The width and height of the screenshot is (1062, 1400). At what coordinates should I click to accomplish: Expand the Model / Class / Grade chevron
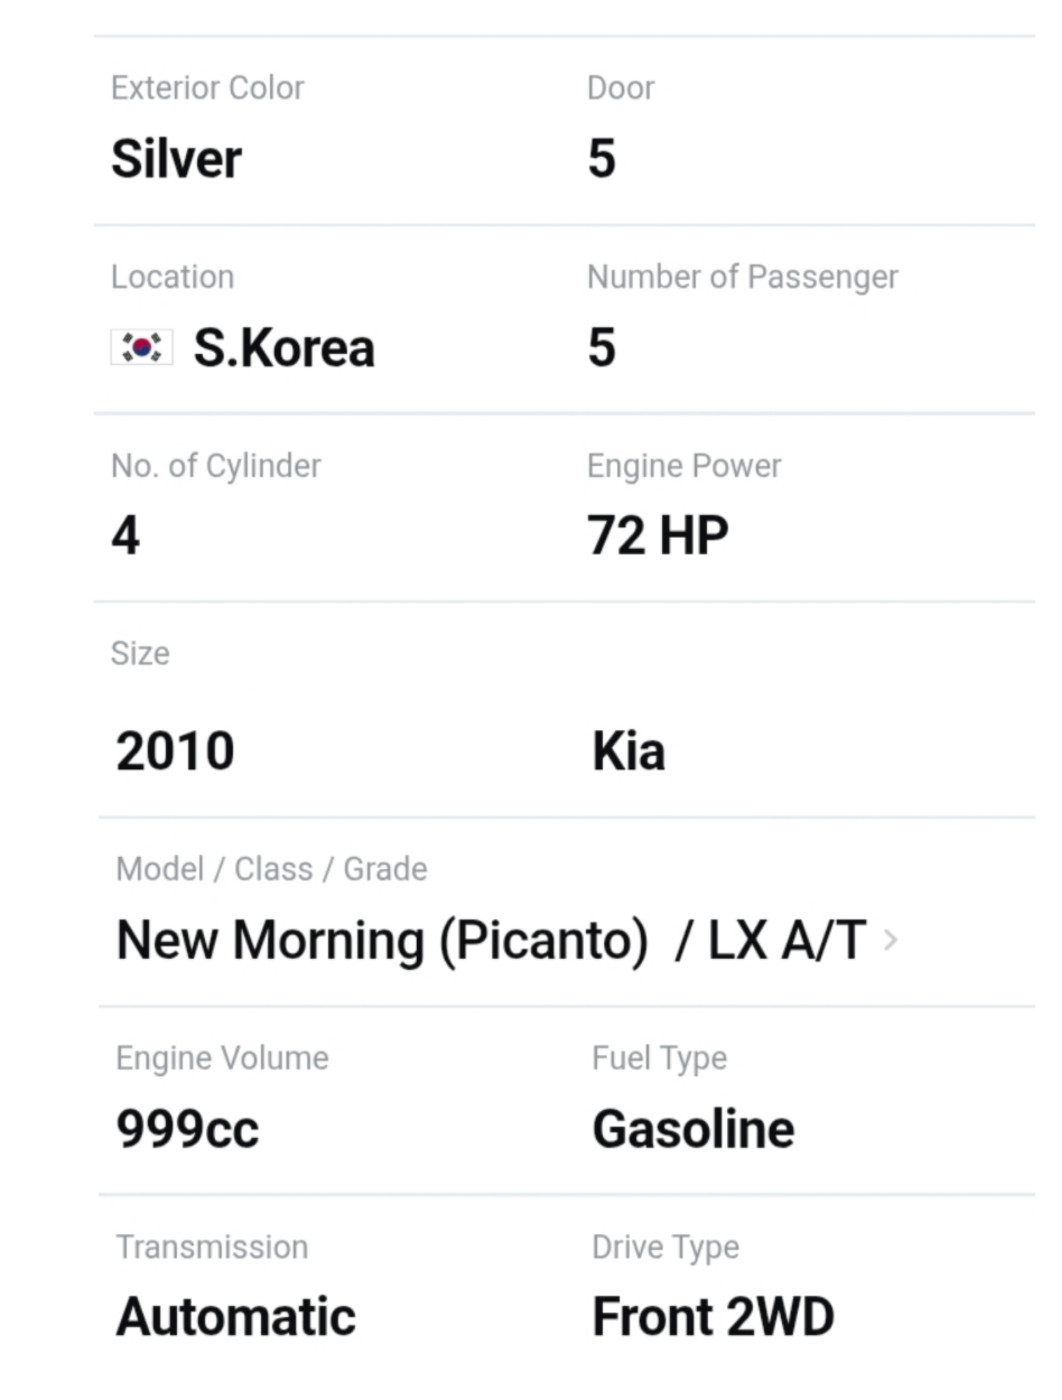point(890,940)
